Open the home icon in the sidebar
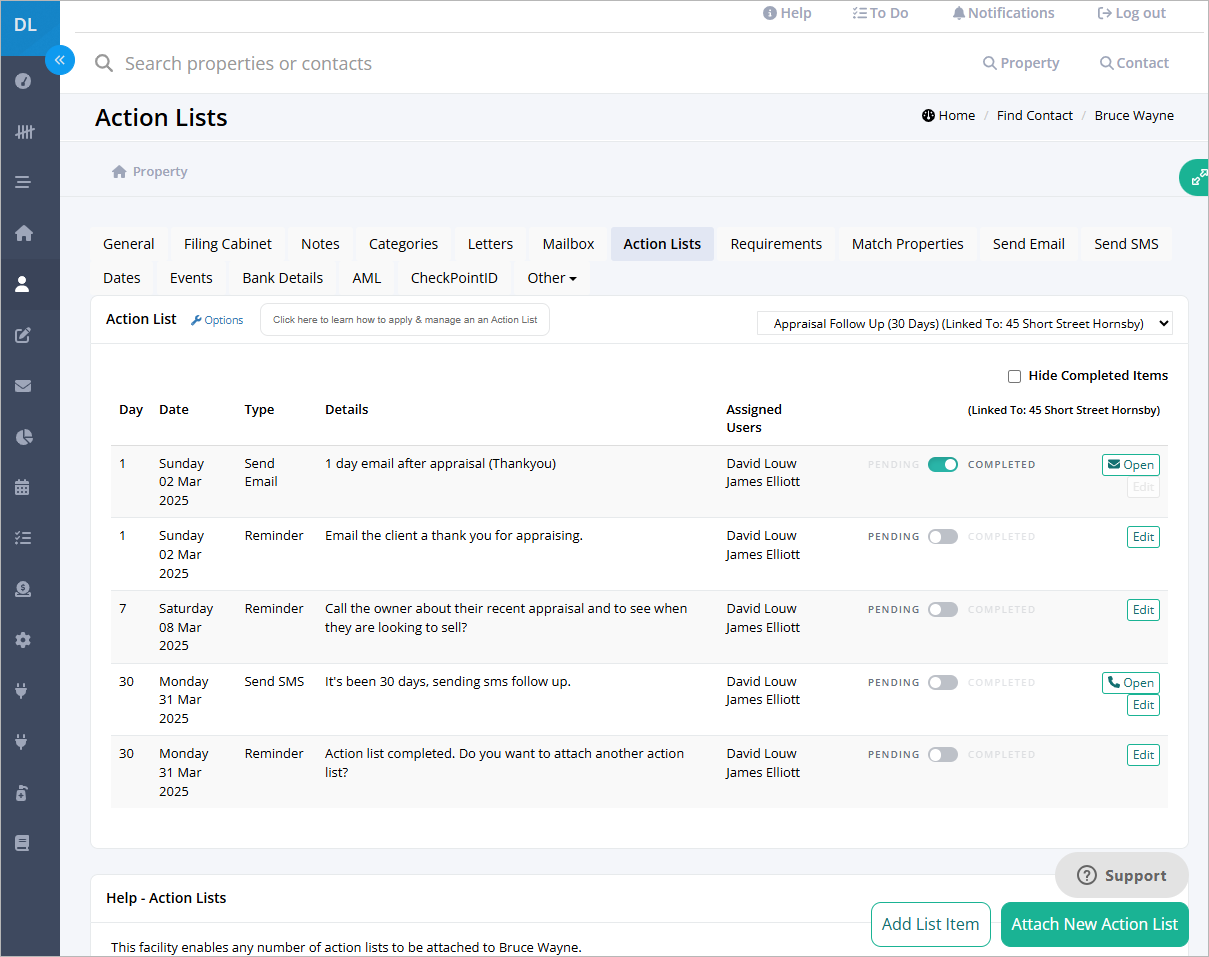 tap(24, 233)
